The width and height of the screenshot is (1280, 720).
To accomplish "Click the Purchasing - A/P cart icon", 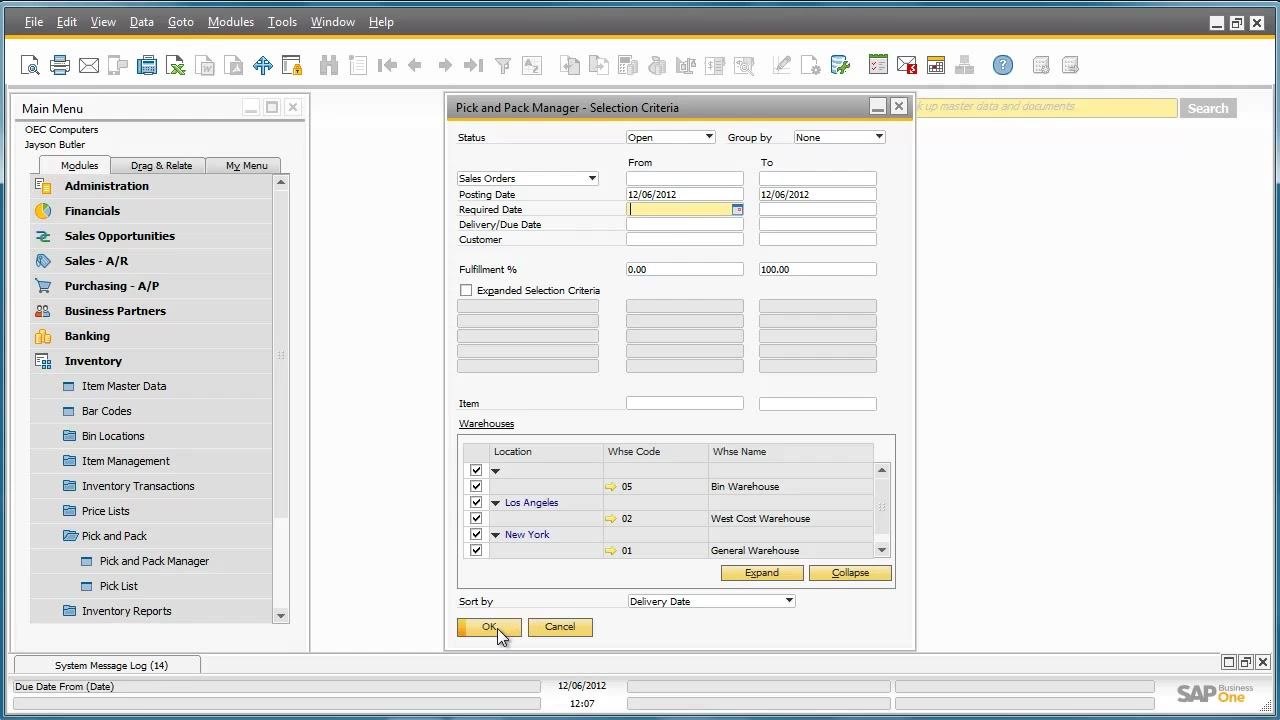I will tap(43, 286).
